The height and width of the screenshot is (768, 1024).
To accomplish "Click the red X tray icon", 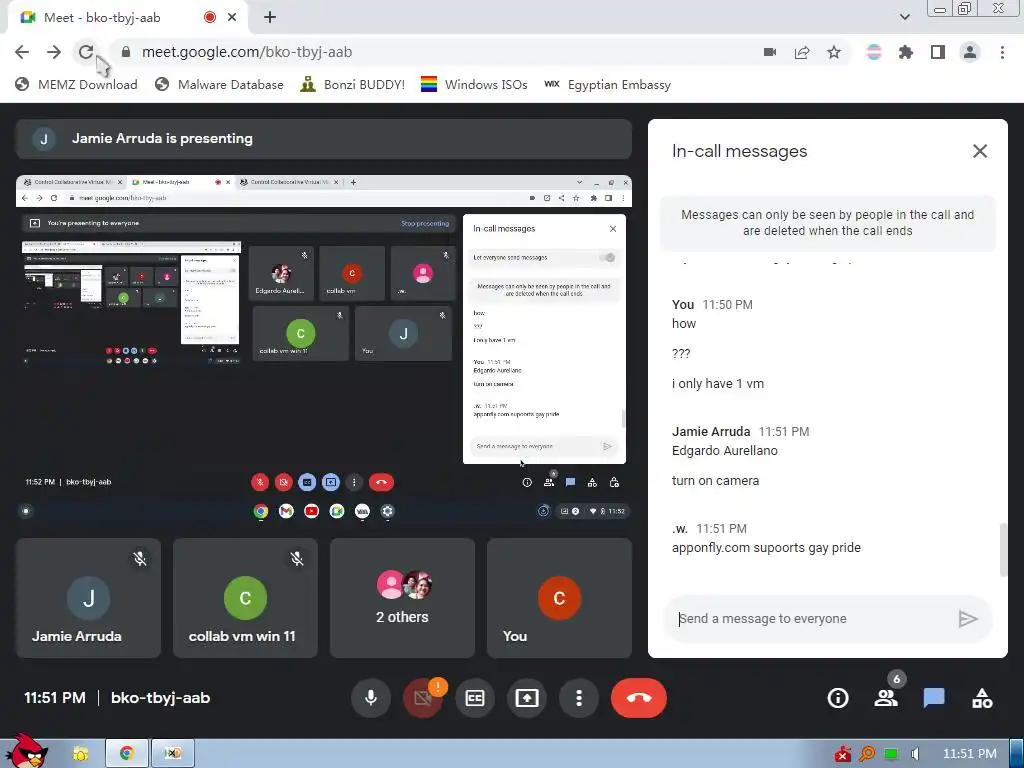I will (843, 754).
